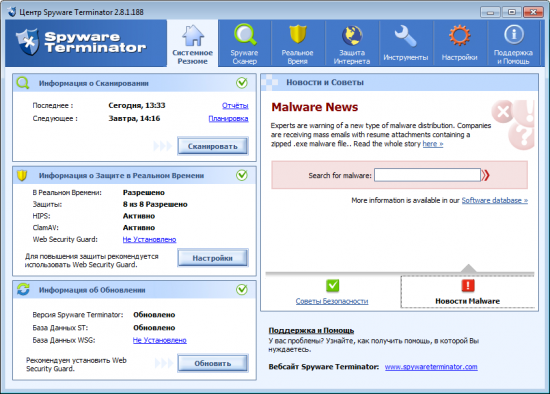Open Настройки gear tab in toolbar
The width and height of the screenshot is (550, 394).
[460, 44]
